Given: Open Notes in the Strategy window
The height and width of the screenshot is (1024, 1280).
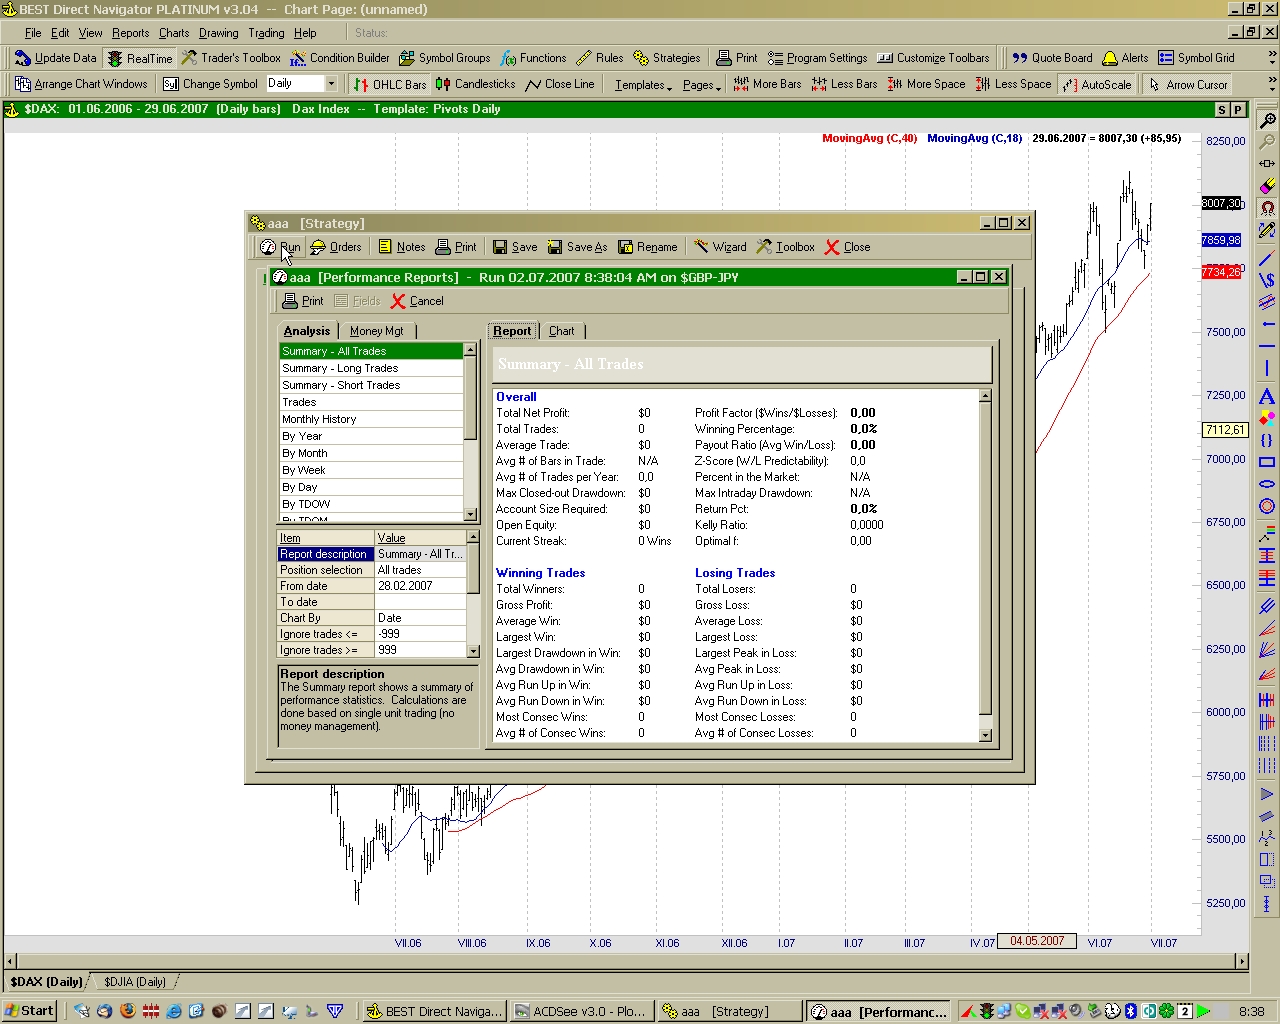Looking at the screenshot, I should click(402, 247).
